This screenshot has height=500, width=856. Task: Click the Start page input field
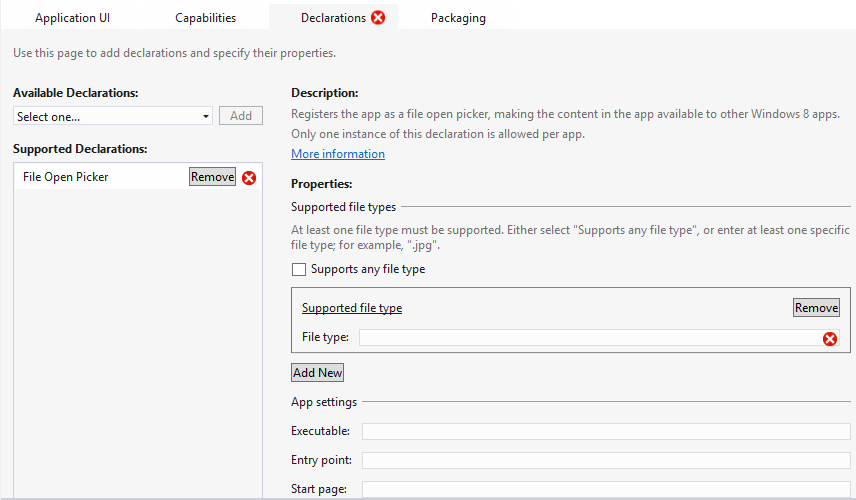coord(605,489)
